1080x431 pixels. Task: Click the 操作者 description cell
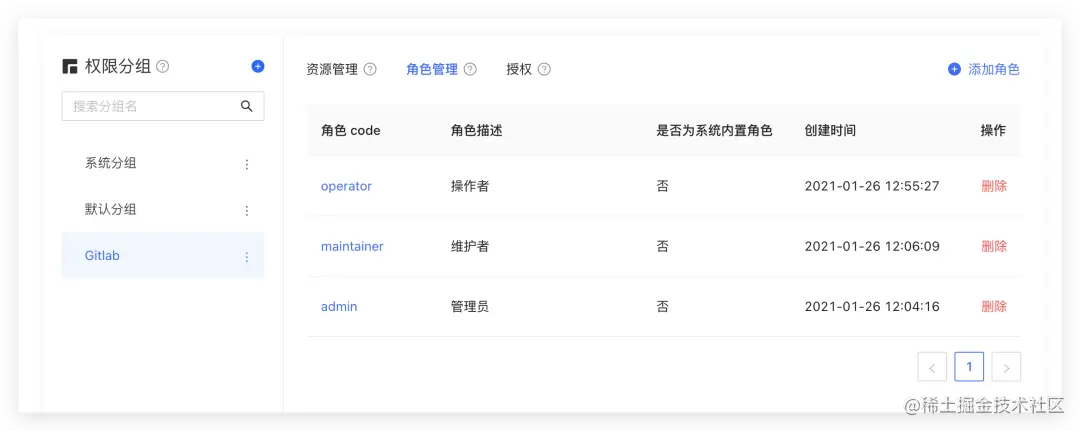tap(470, 186)
